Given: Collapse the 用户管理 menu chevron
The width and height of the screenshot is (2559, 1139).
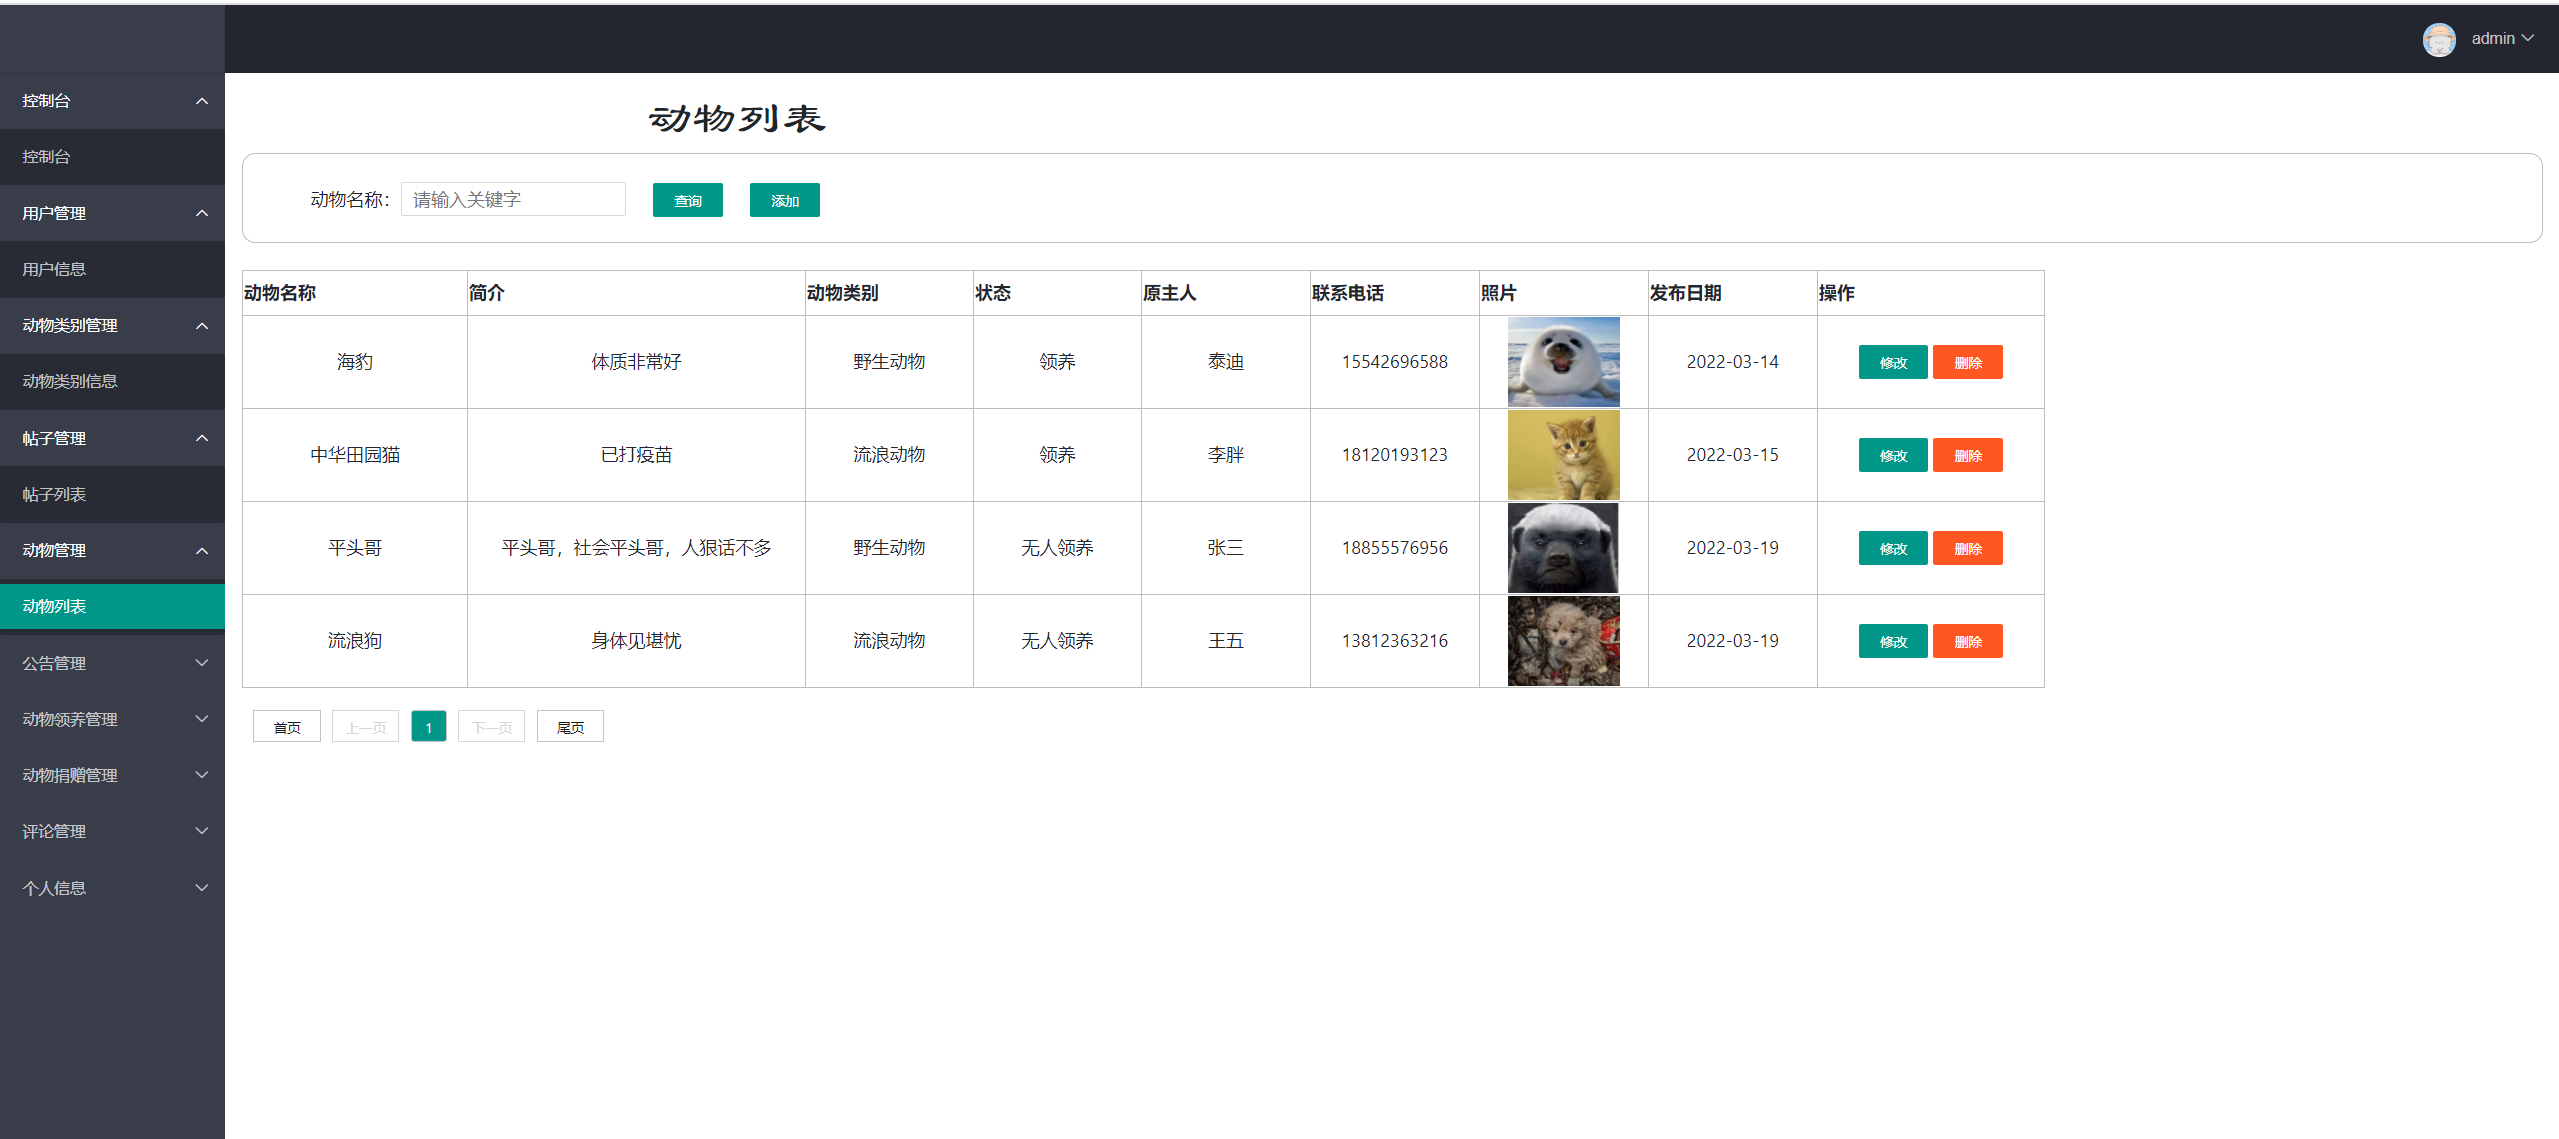Looking at the screenshot, I should (x=201, y=213).
